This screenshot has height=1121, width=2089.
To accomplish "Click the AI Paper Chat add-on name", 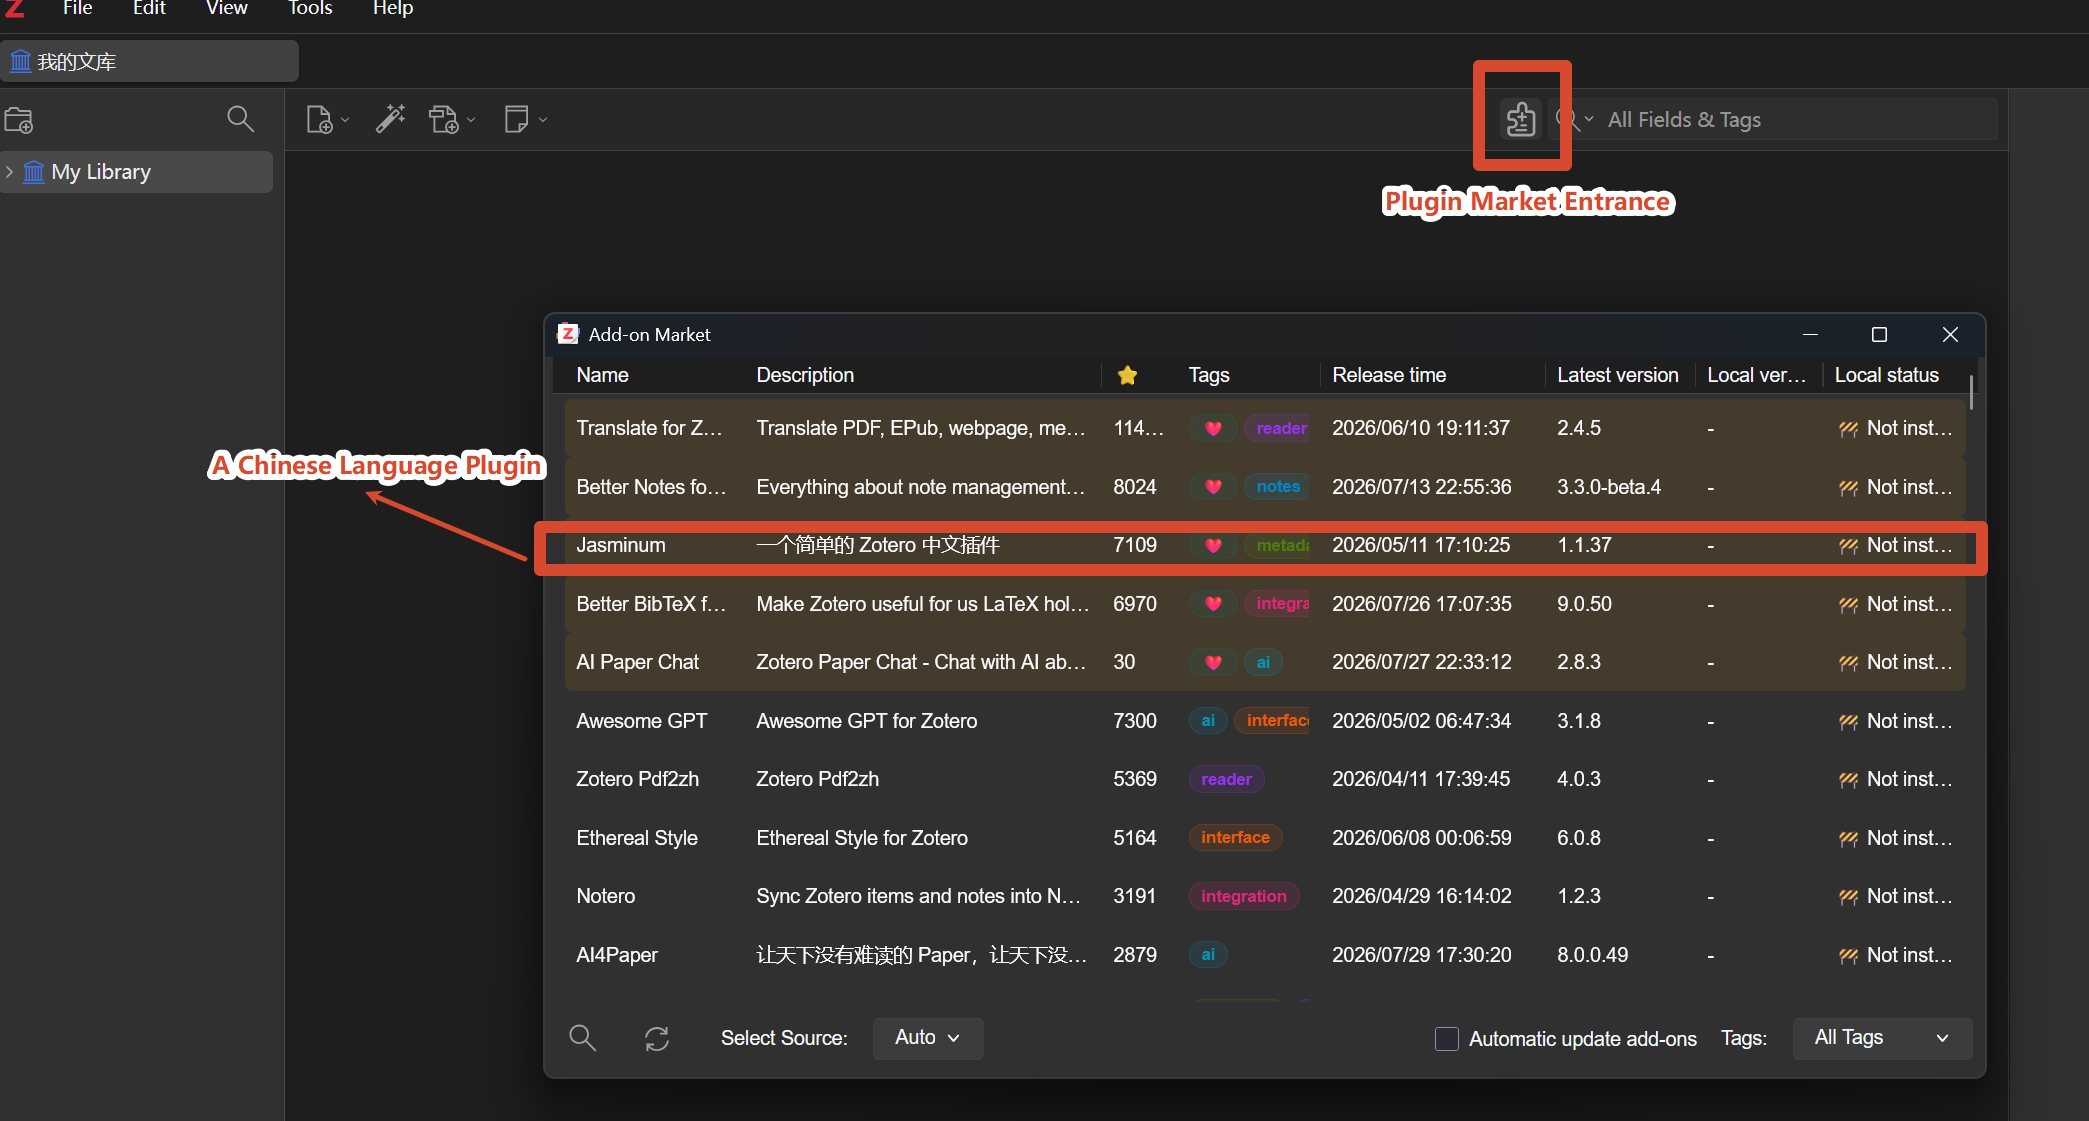I will click(637, 662).
